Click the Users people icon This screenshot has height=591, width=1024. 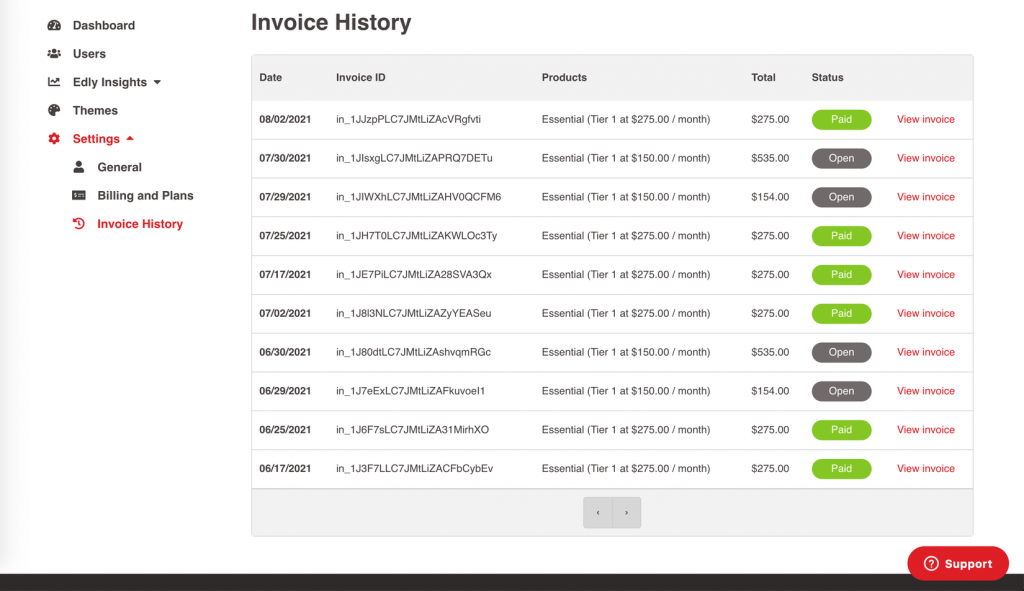point(54,54)
